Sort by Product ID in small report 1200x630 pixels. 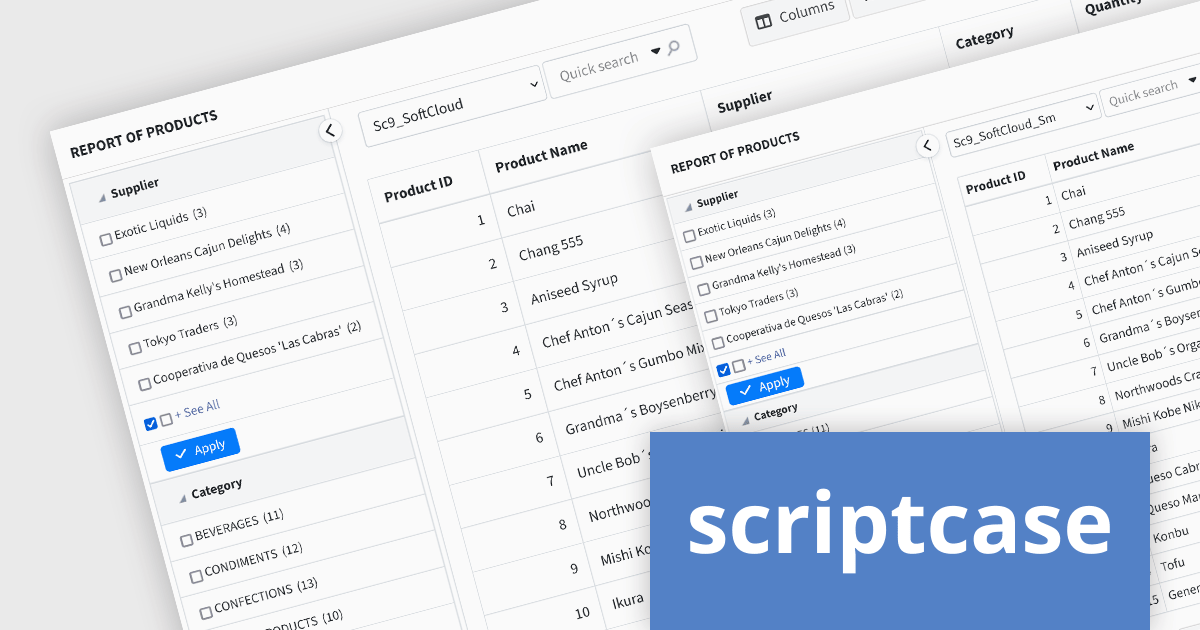[x=996, y=182]
